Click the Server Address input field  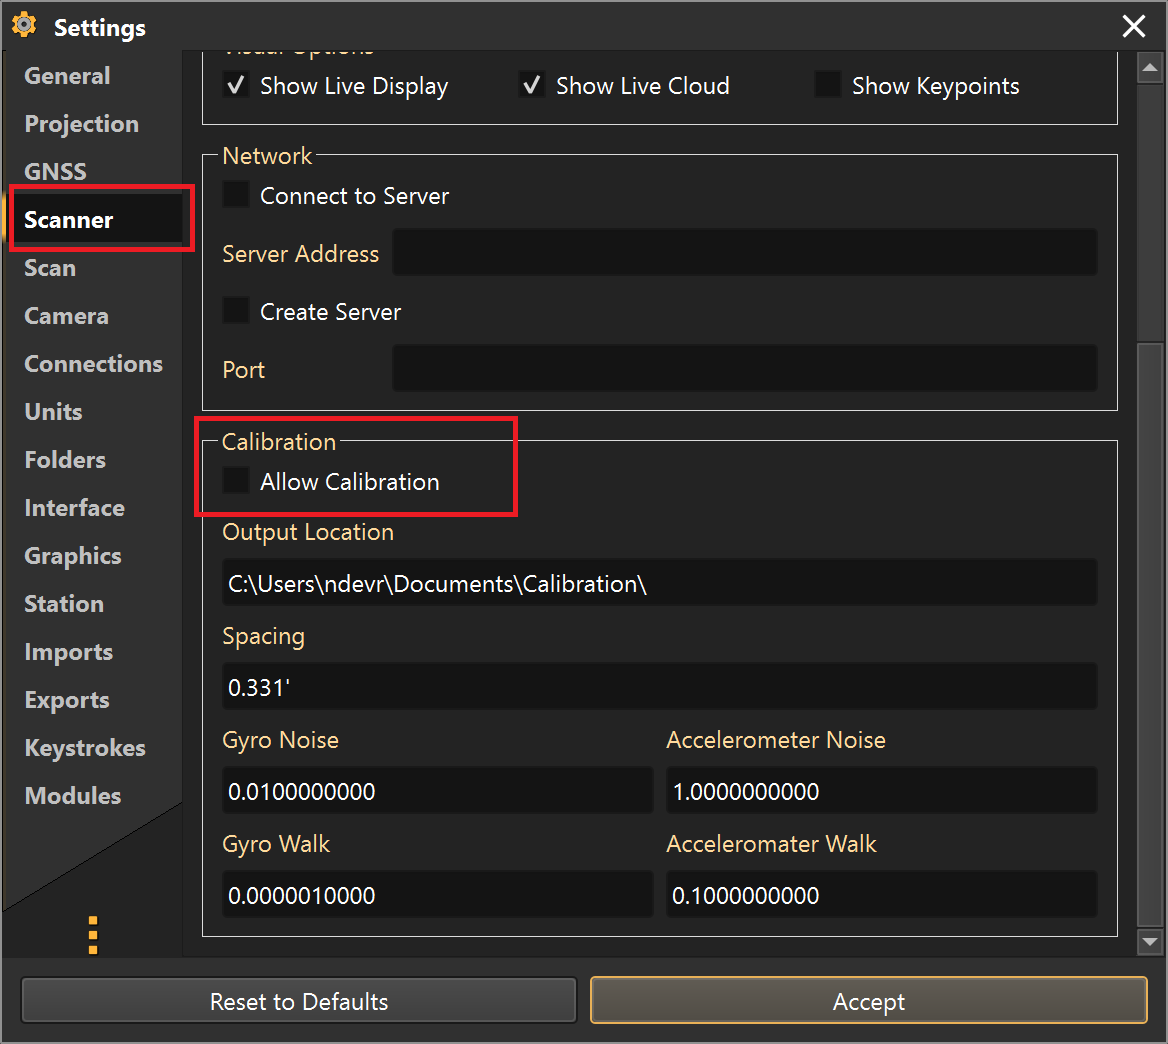(744, 253)
